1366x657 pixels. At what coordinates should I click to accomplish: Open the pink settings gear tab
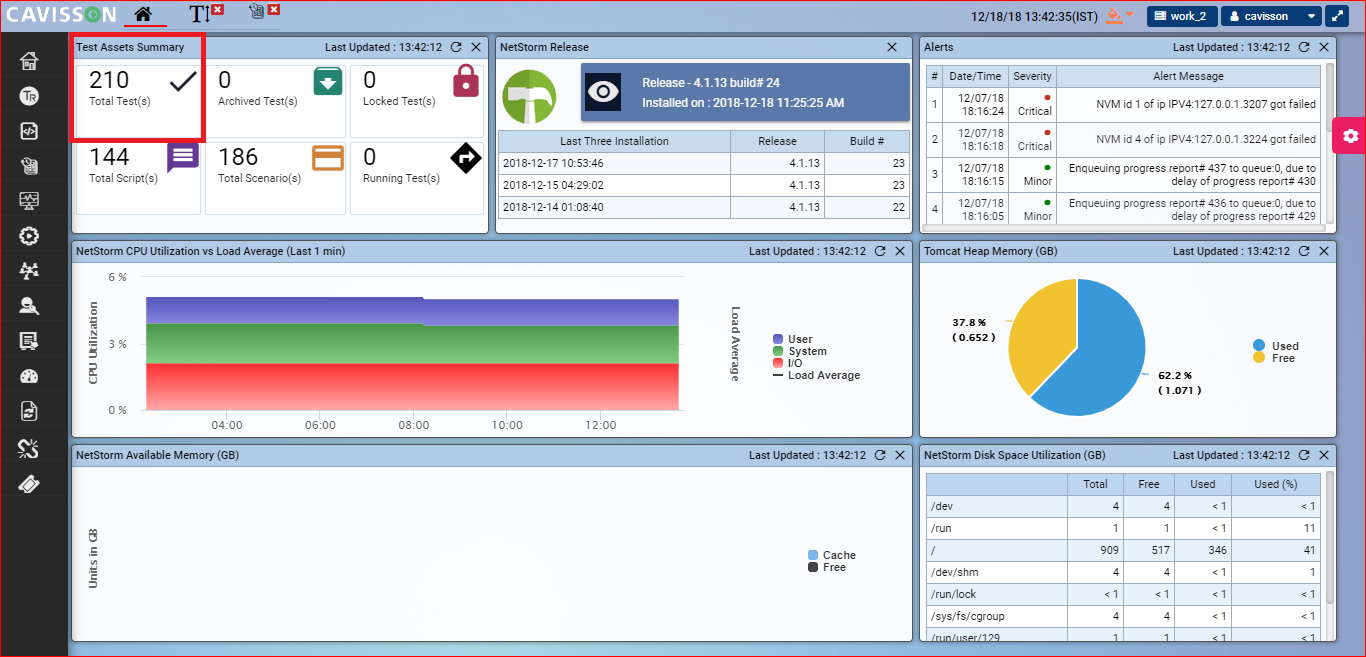(x=1350, y=136)
